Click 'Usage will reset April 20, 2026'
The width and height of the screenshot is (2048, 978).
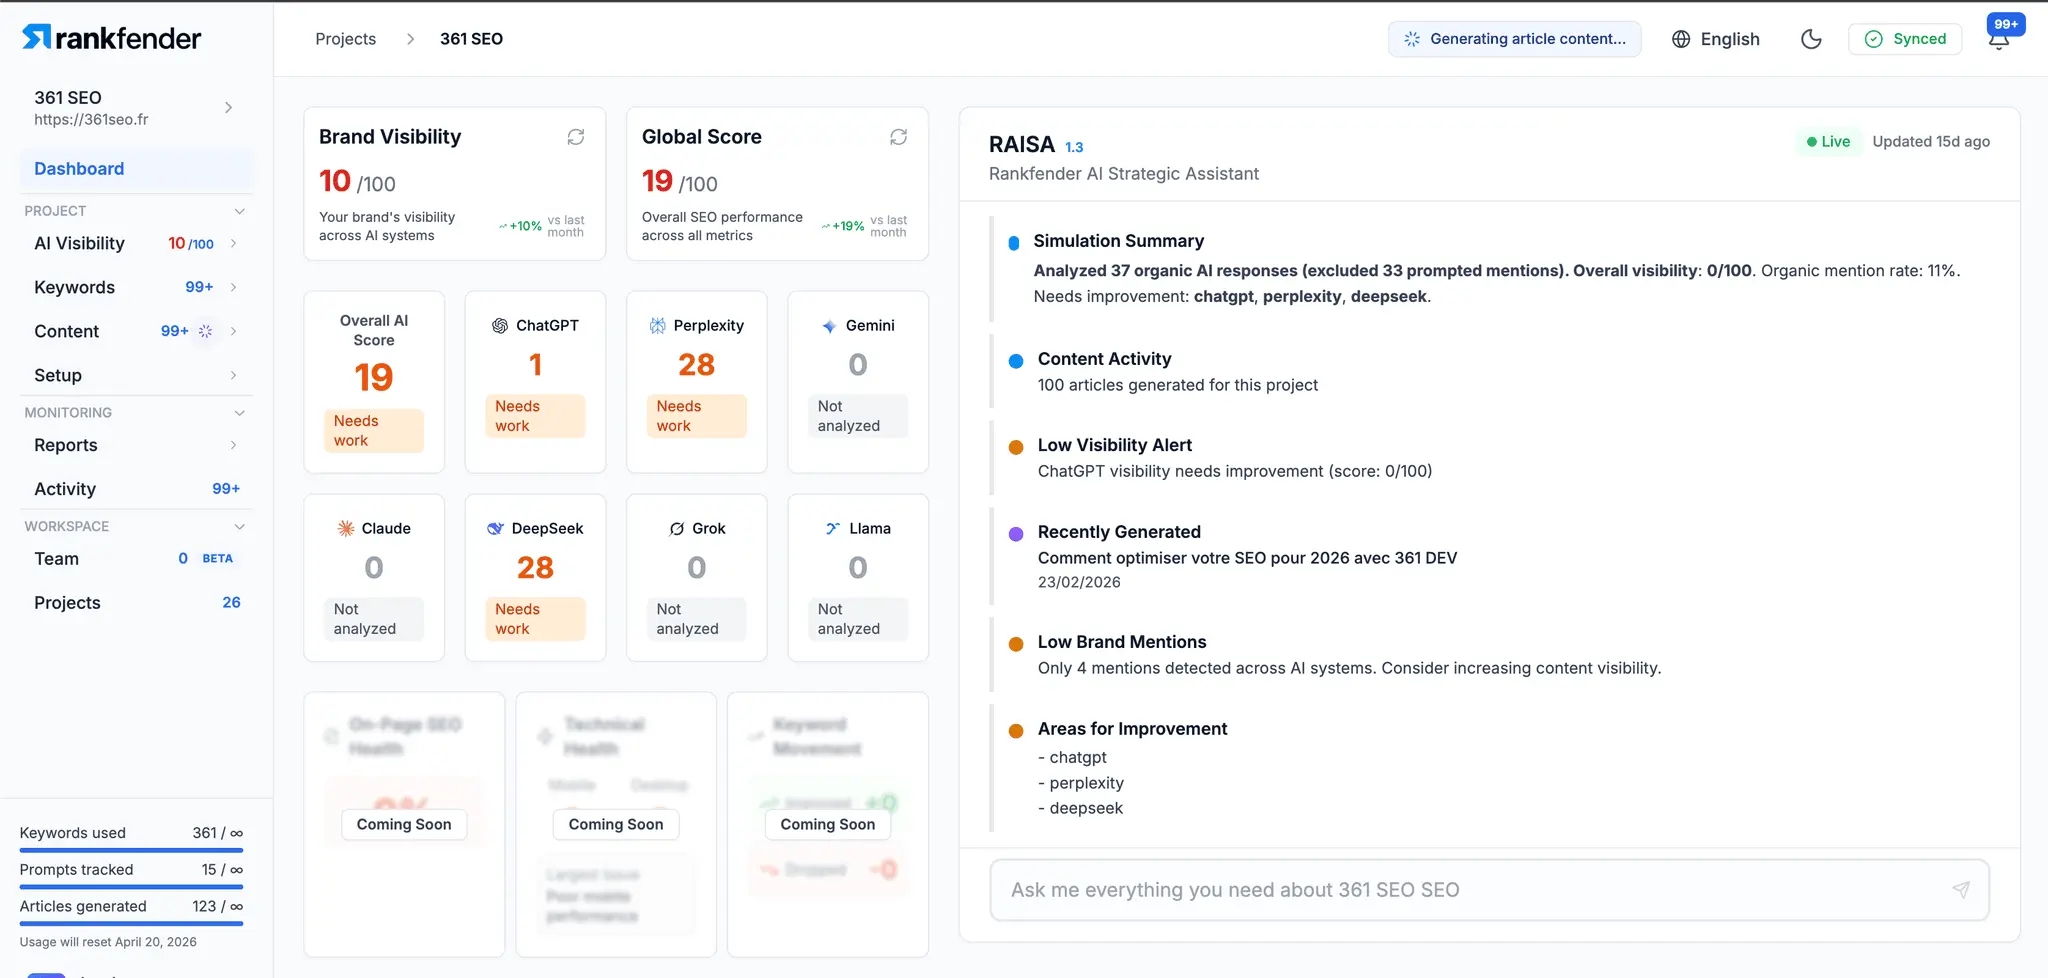(x=108, y=942)
